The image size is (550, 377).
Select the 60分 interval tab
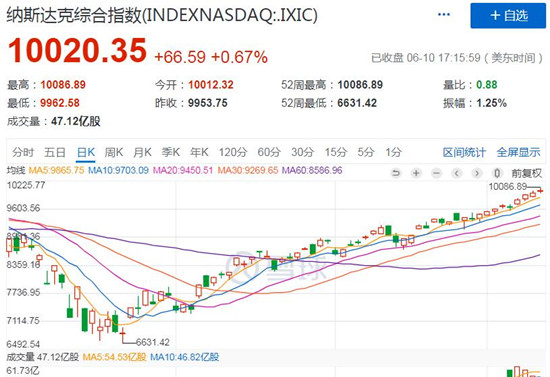[x=269, y=153]
